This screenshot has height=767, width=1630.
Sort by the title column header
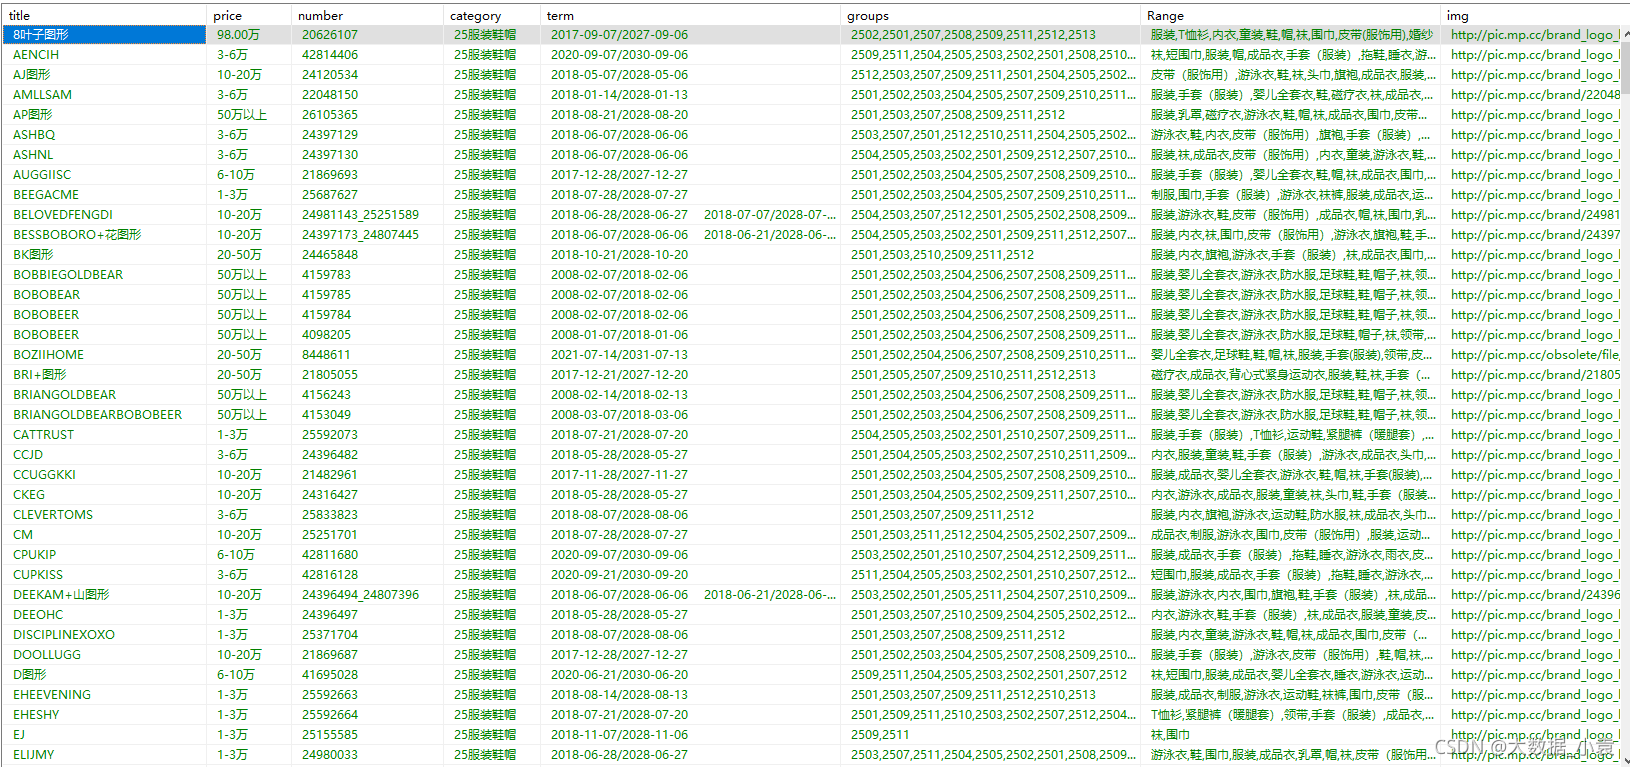[x=104, y=15]
